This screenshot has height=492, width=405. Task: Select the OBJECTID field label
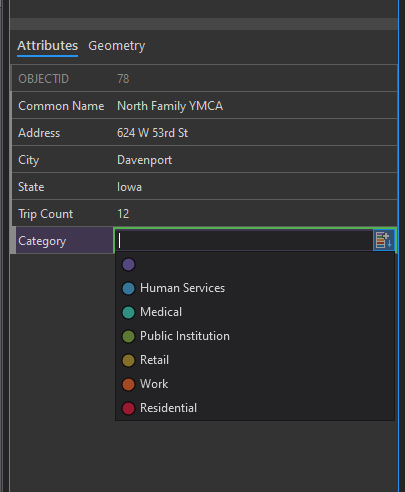[43, 79]
